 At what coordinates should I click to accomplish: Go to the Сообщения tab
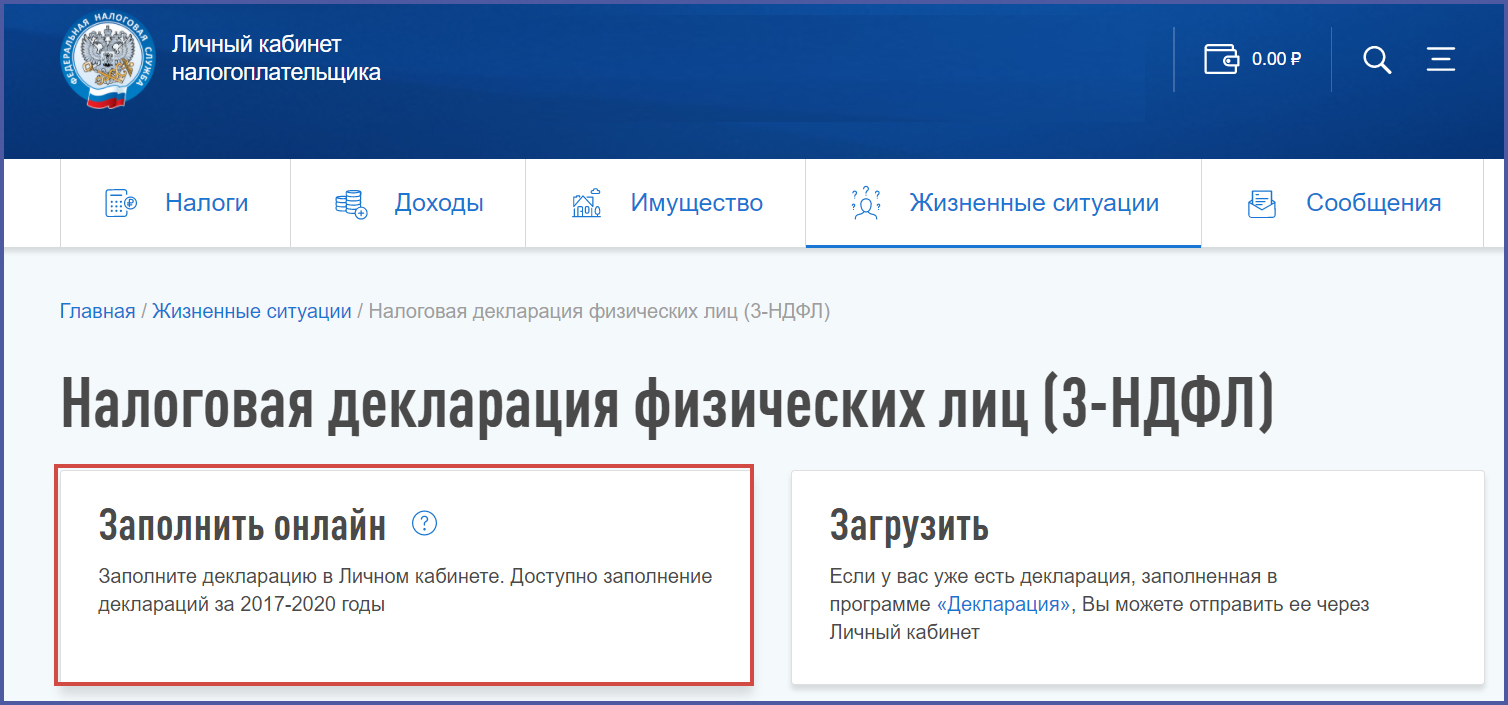[x=1342, y=203]
